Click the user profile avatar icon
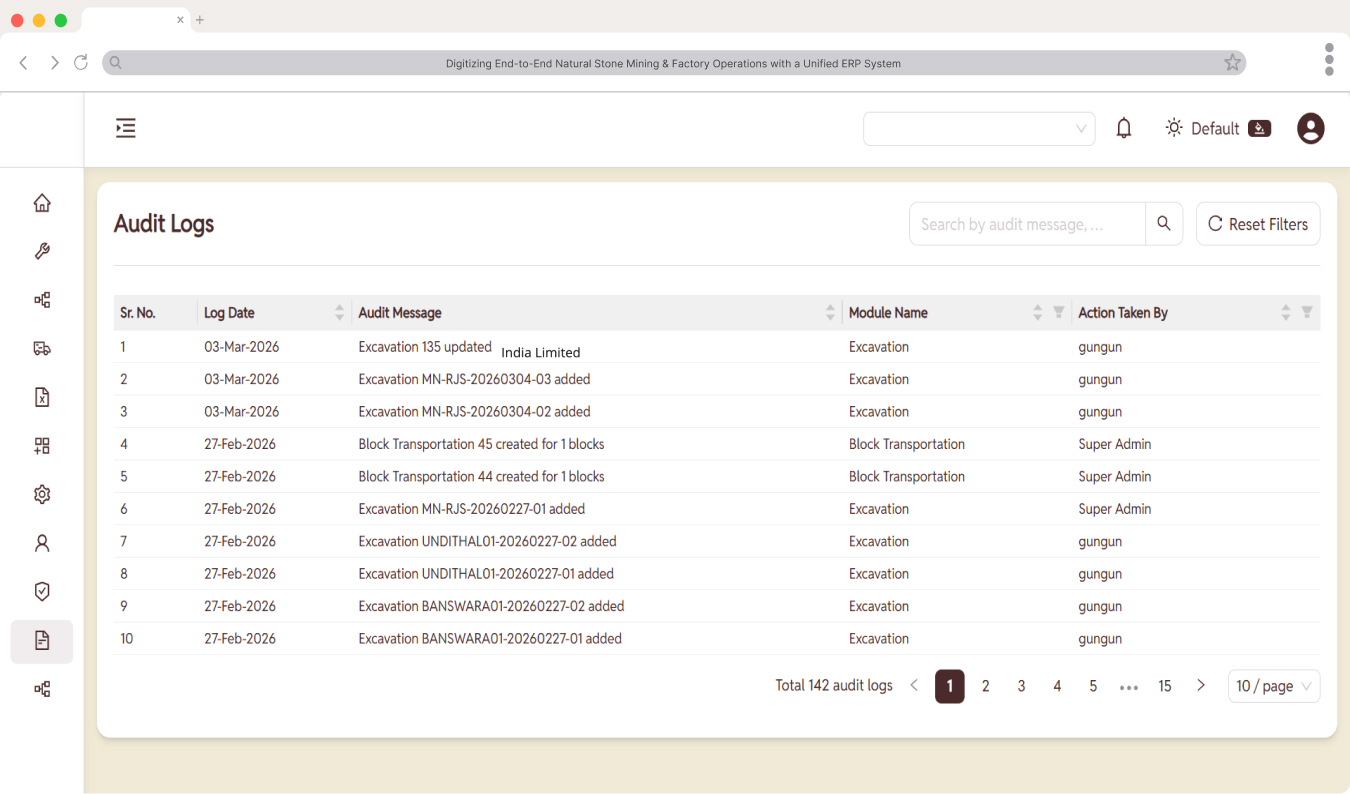Image resolution: width=1350 pixels, height=794 pixels. click(1310, 128)
